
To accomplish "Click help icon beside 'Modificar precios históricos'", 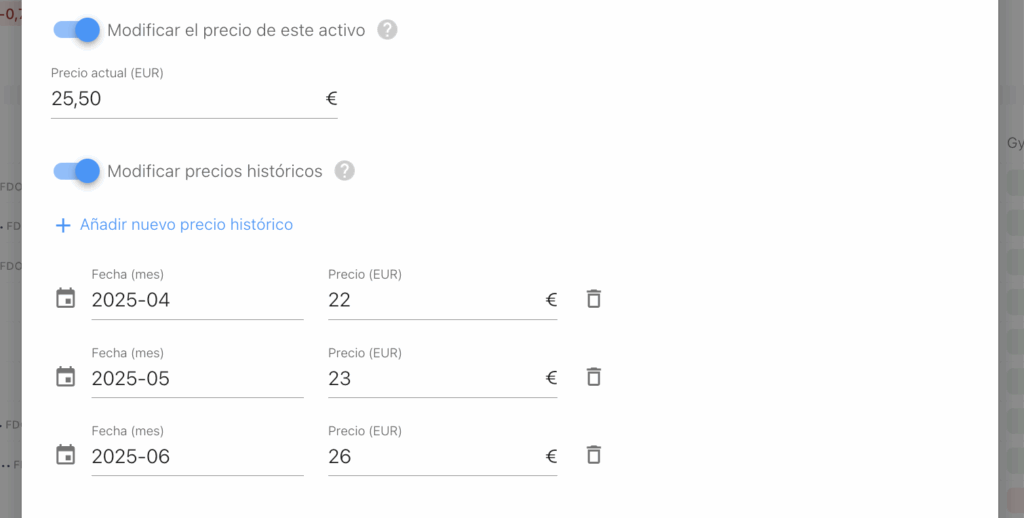I will tap(345, 171).
